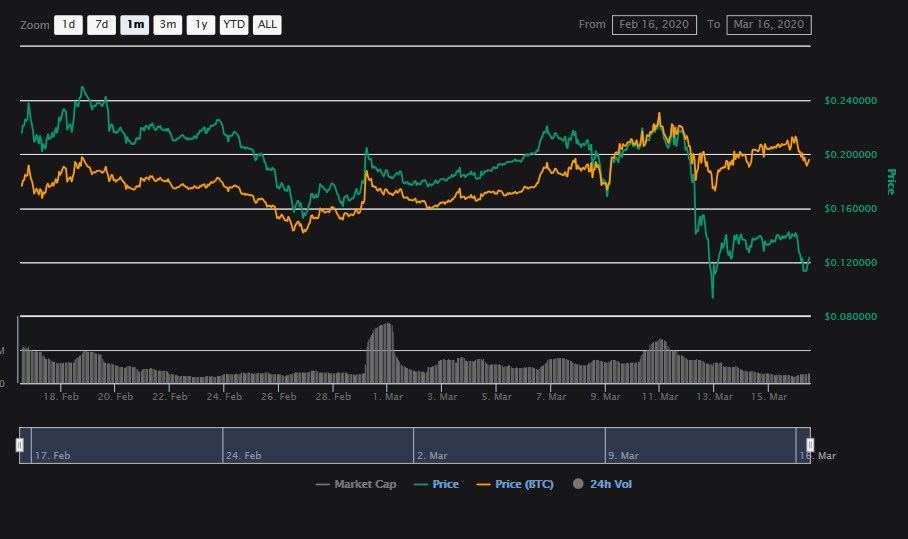Edit the From date field
Viewport: 908px width, 539px height.
(x=654, y=25)
